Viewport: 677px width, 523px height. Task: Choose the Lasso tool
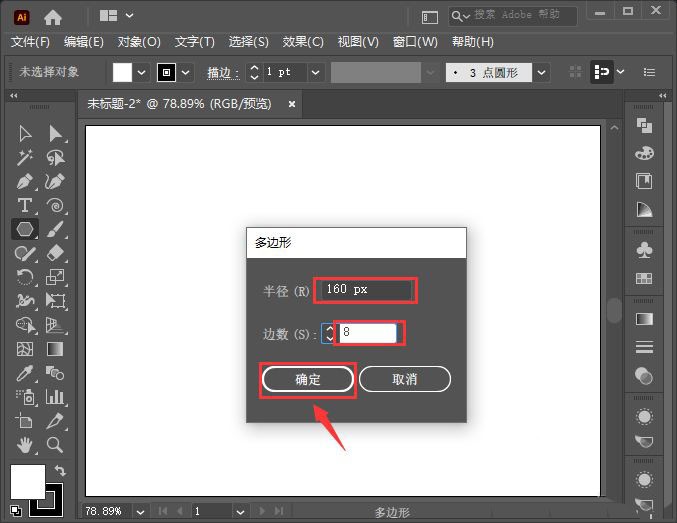[55, 158]
